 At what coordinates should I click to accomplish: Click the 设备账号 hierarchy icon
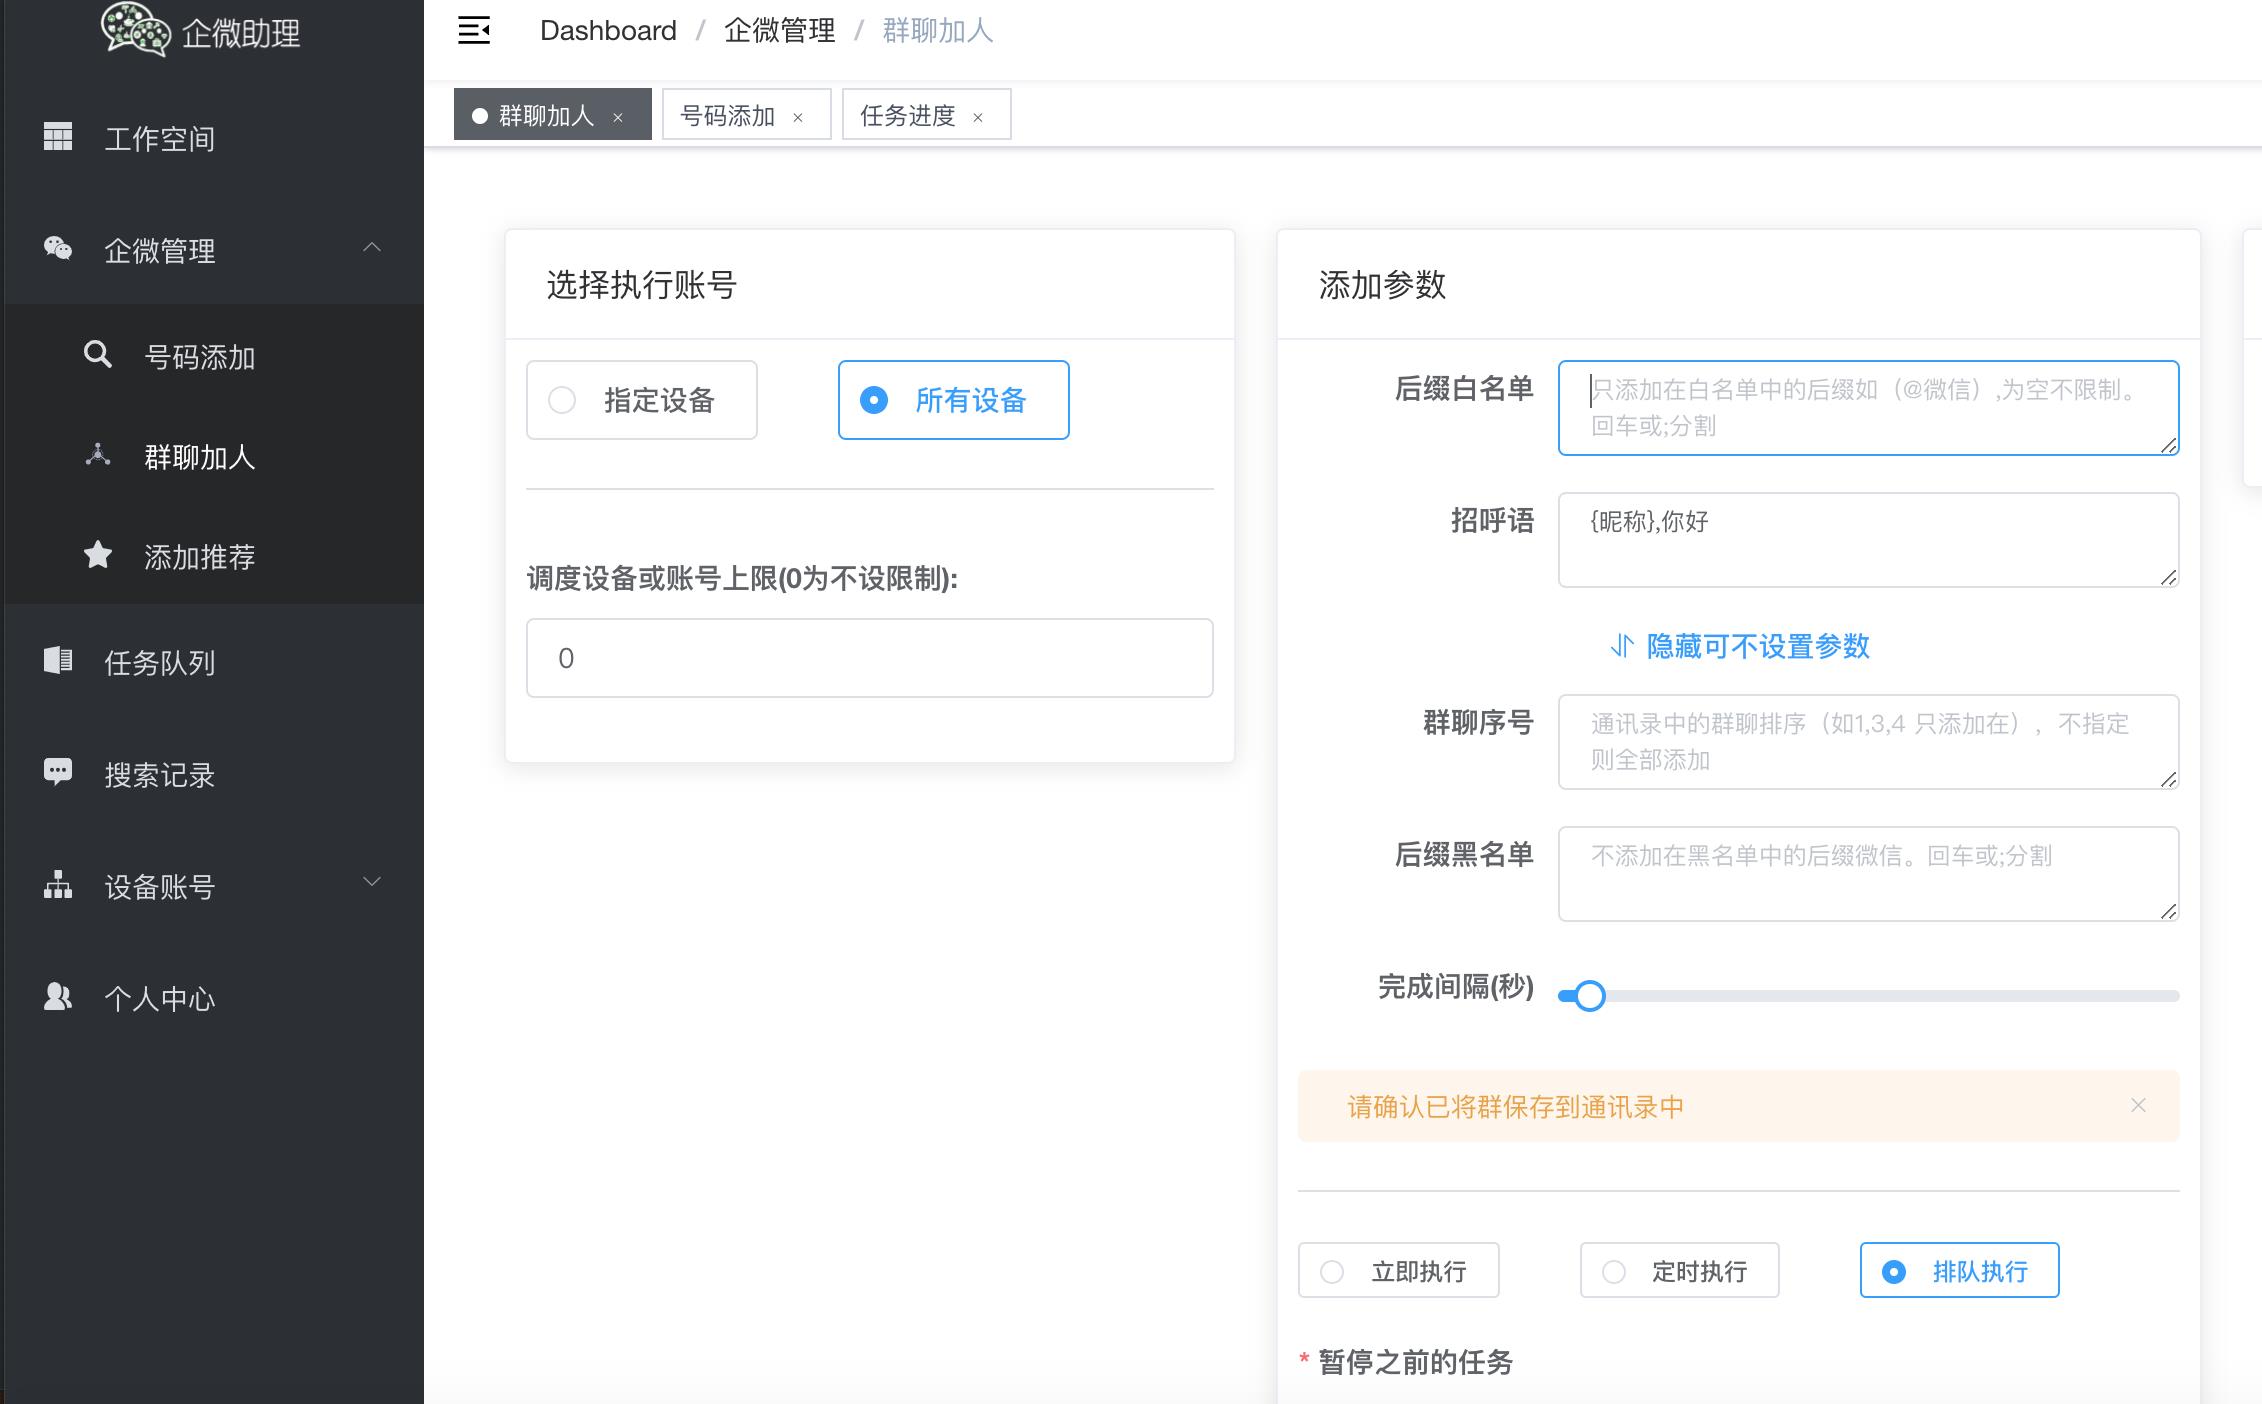click(58, 884)
